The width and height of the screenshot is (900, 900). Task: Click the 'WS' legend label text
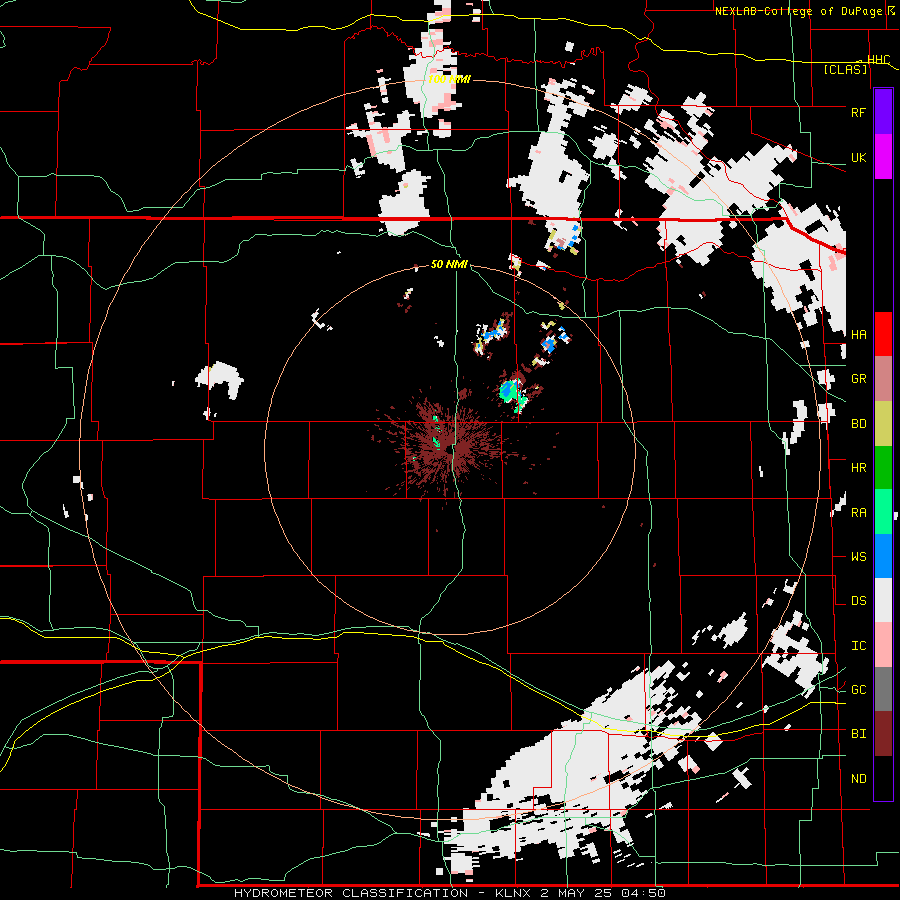click(x=858, y=556)
